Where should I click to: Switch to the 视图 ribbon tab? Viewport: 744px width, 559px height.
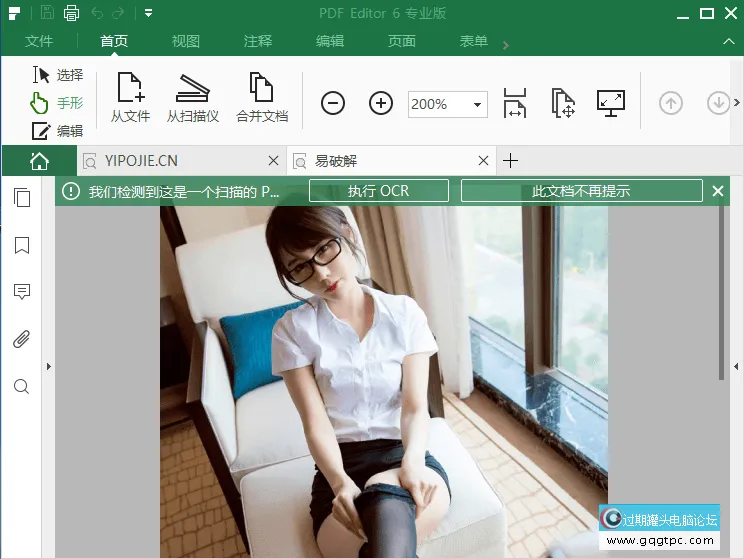point(186,41)
